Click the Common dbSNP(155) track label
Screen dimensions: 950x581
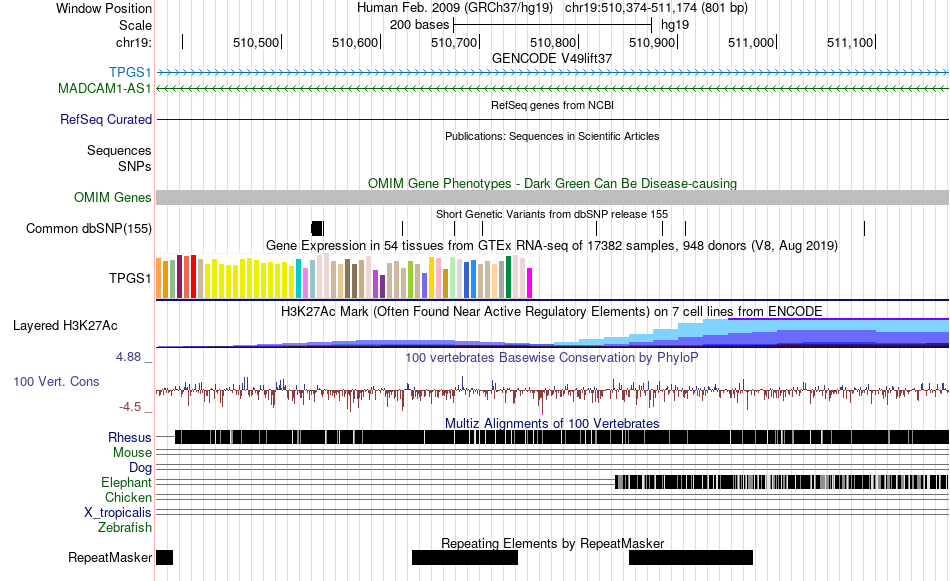[89, 228]
